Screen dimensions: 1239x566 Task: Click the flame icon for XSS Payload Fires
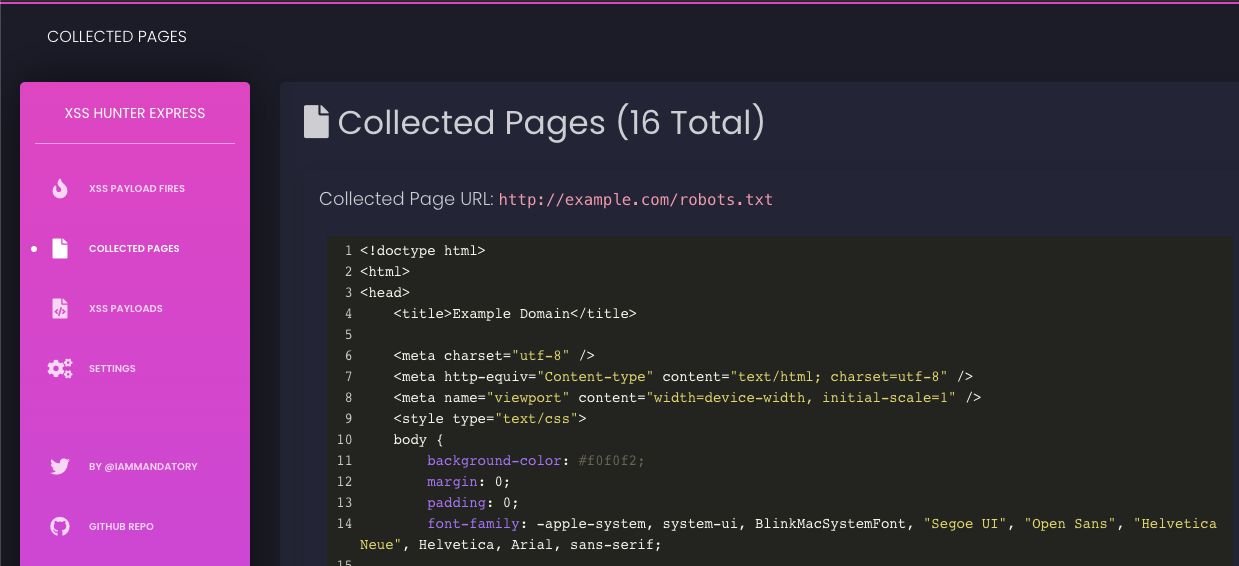[x=60, y=188]
